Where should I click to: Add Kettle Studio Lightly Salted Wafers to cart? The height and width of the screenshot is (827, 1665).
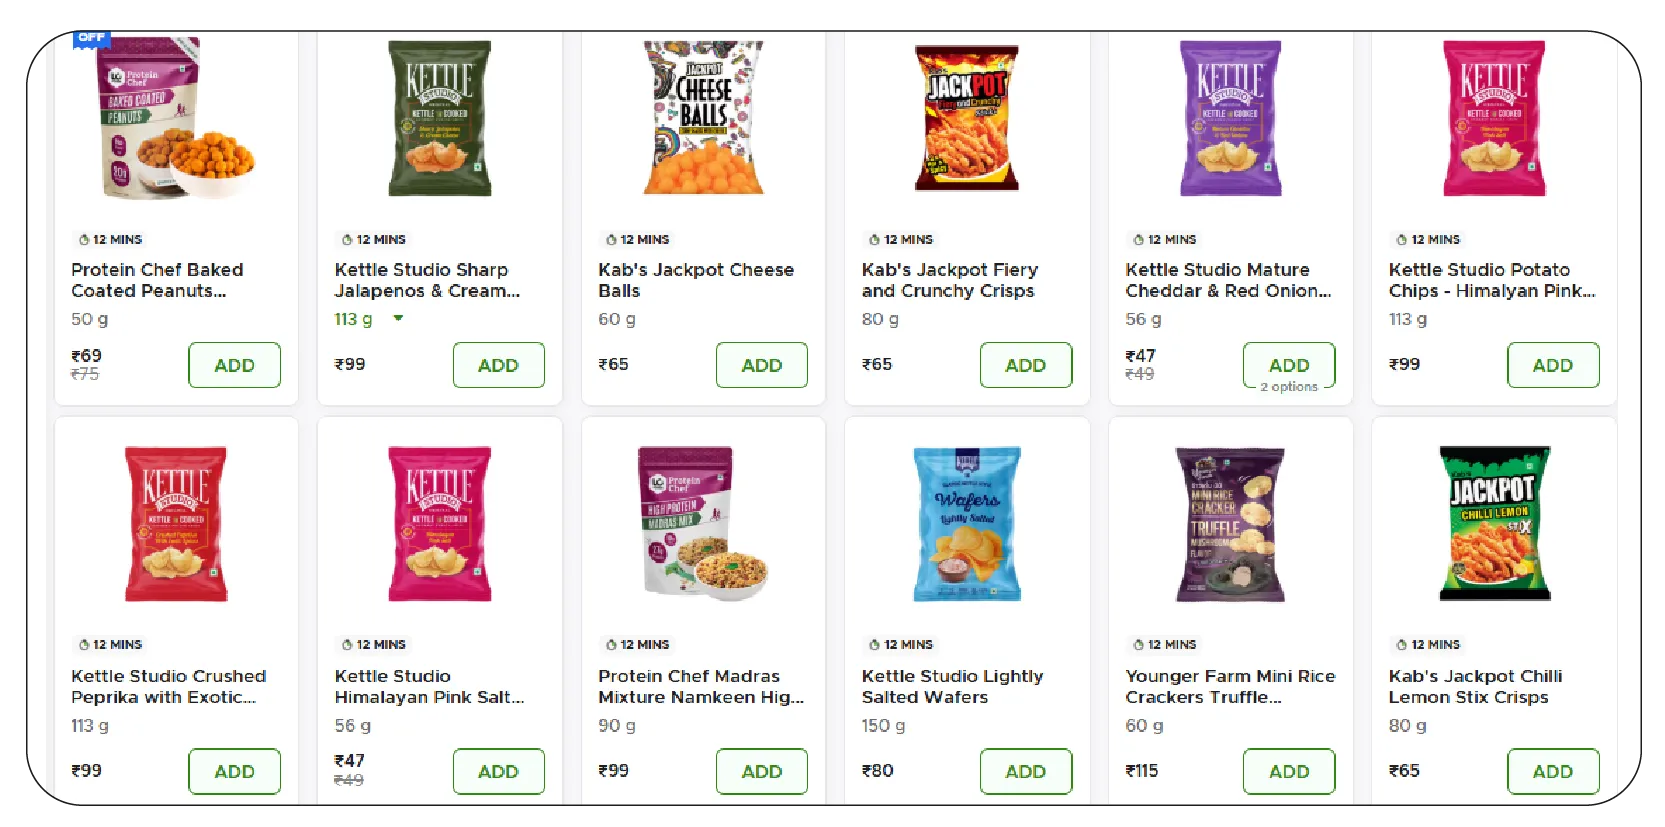[x=1026, y=771]
